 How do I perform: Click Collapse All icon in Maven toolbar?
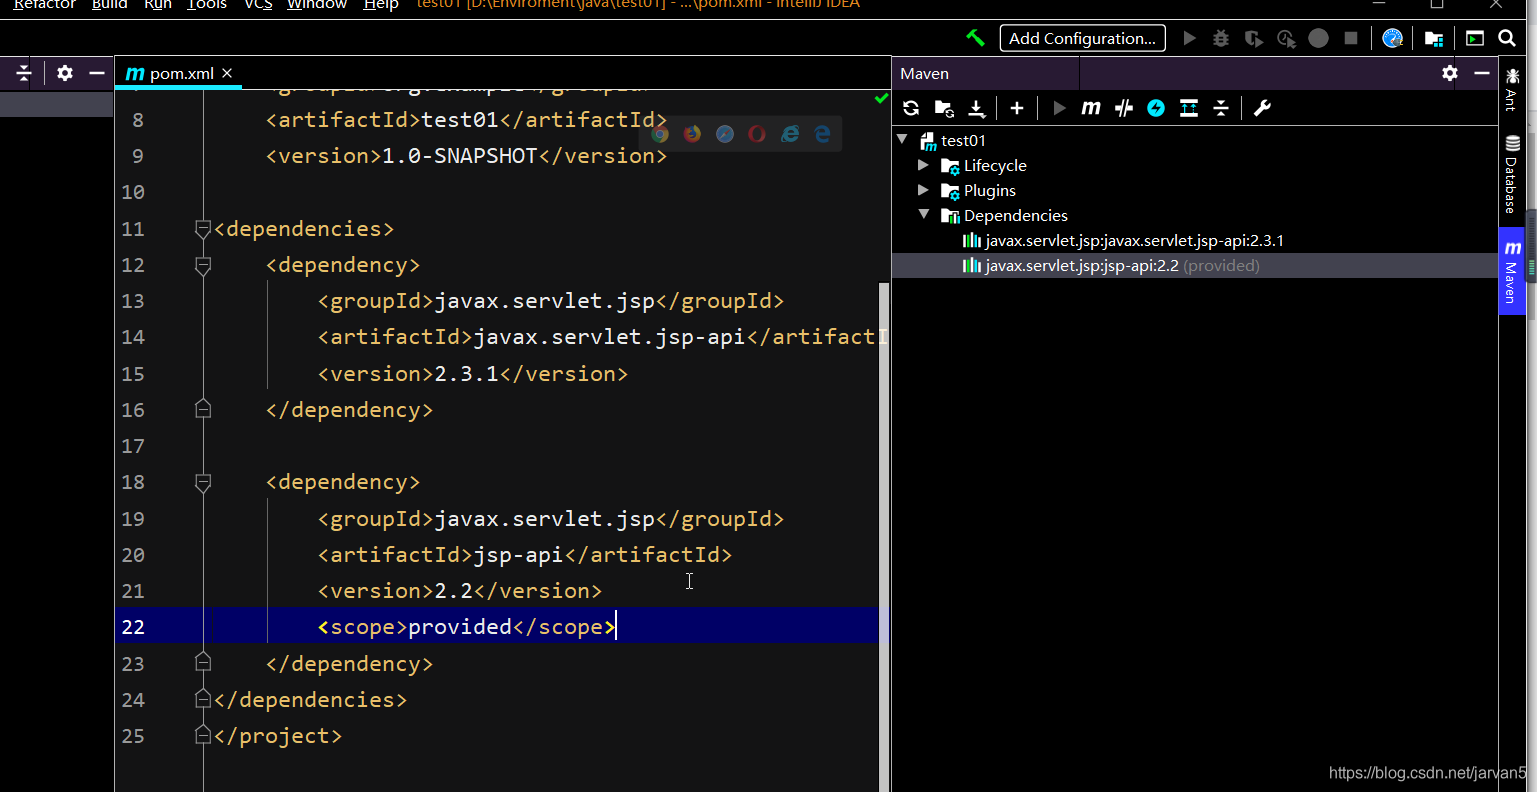point(1221,108)
